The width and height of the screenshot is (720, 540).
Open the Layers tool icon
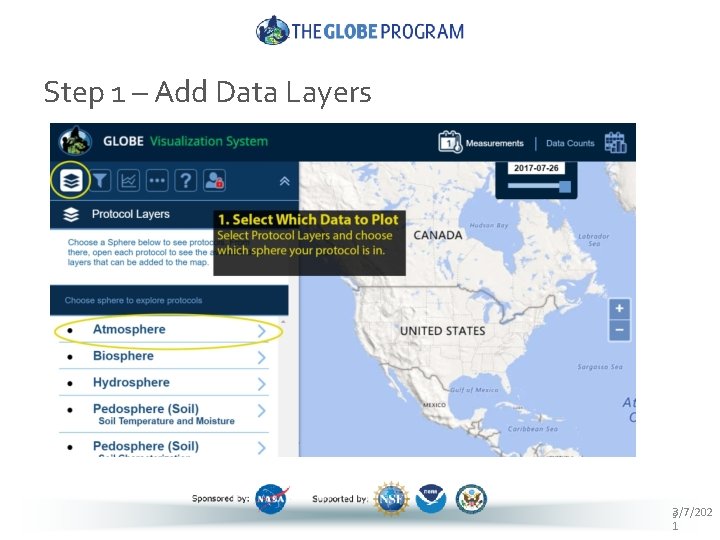point(71,180)
